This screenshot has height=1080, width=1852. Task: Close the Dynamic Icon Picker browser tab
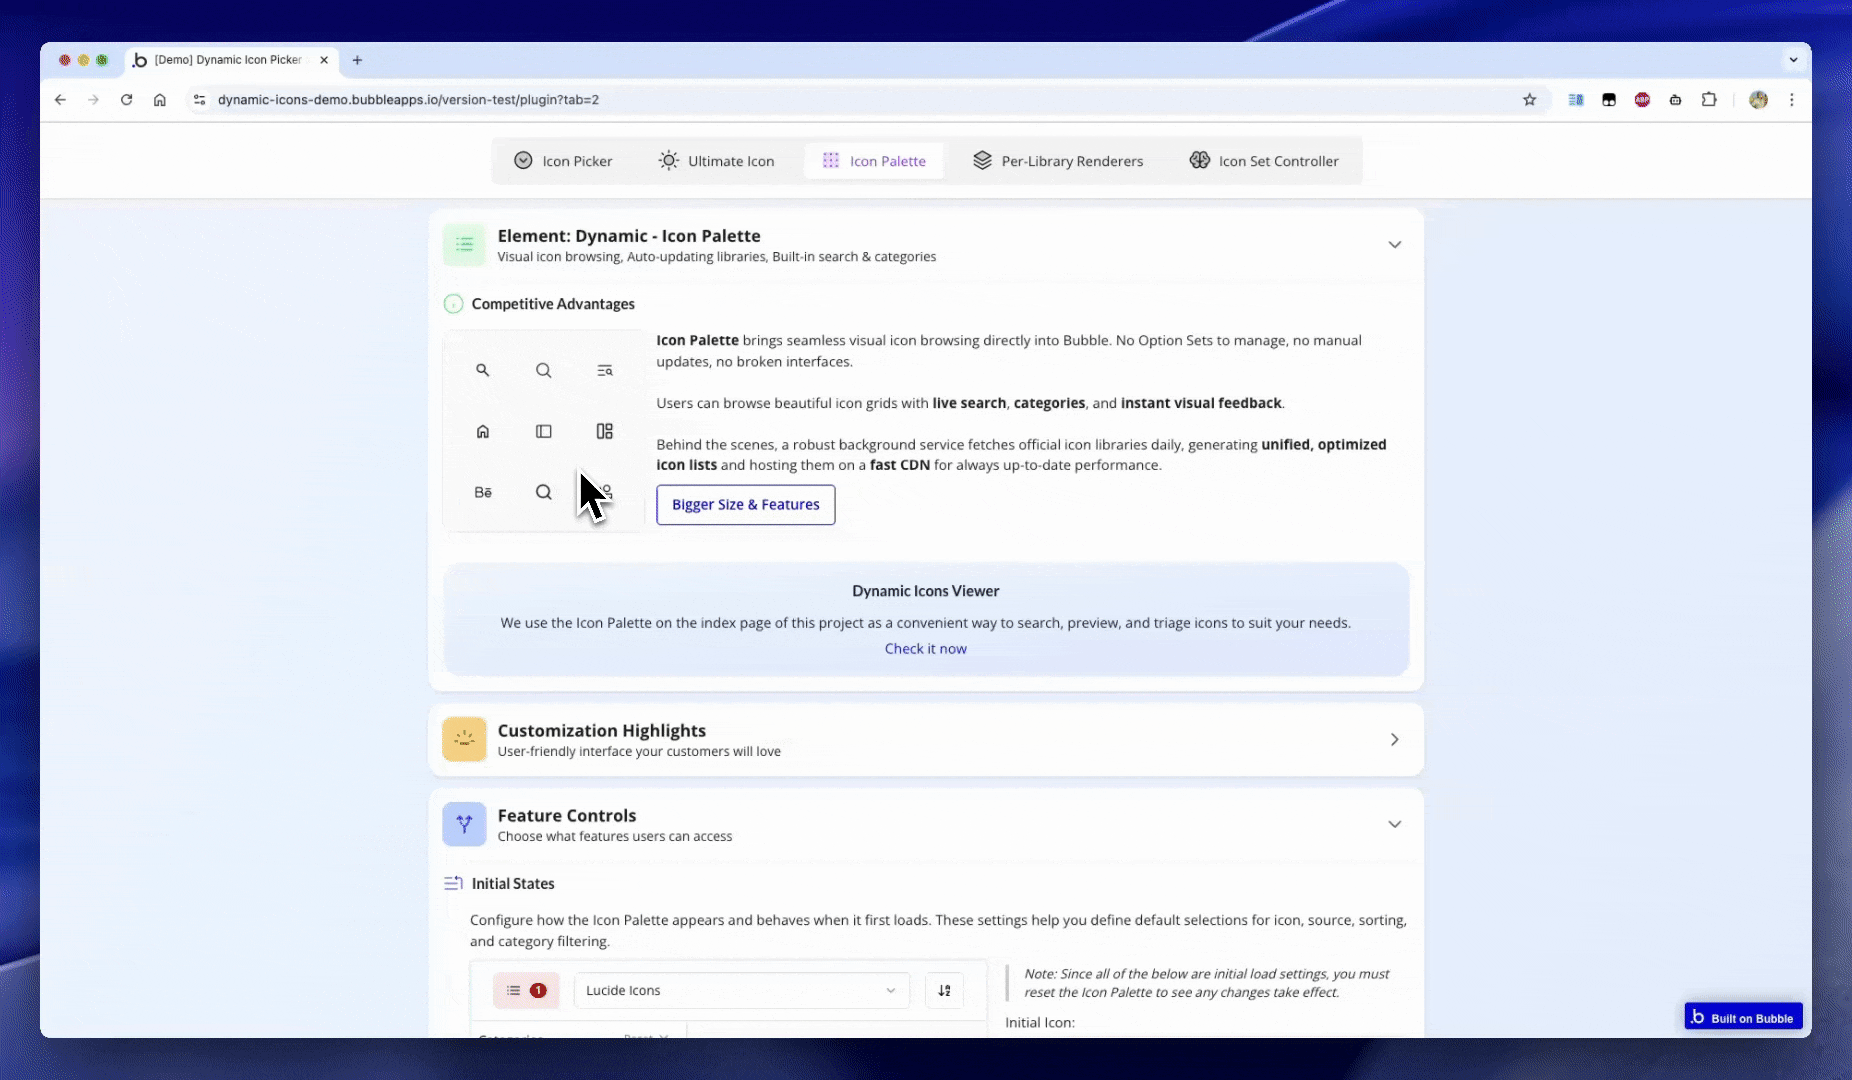click(x=324, y=60)
